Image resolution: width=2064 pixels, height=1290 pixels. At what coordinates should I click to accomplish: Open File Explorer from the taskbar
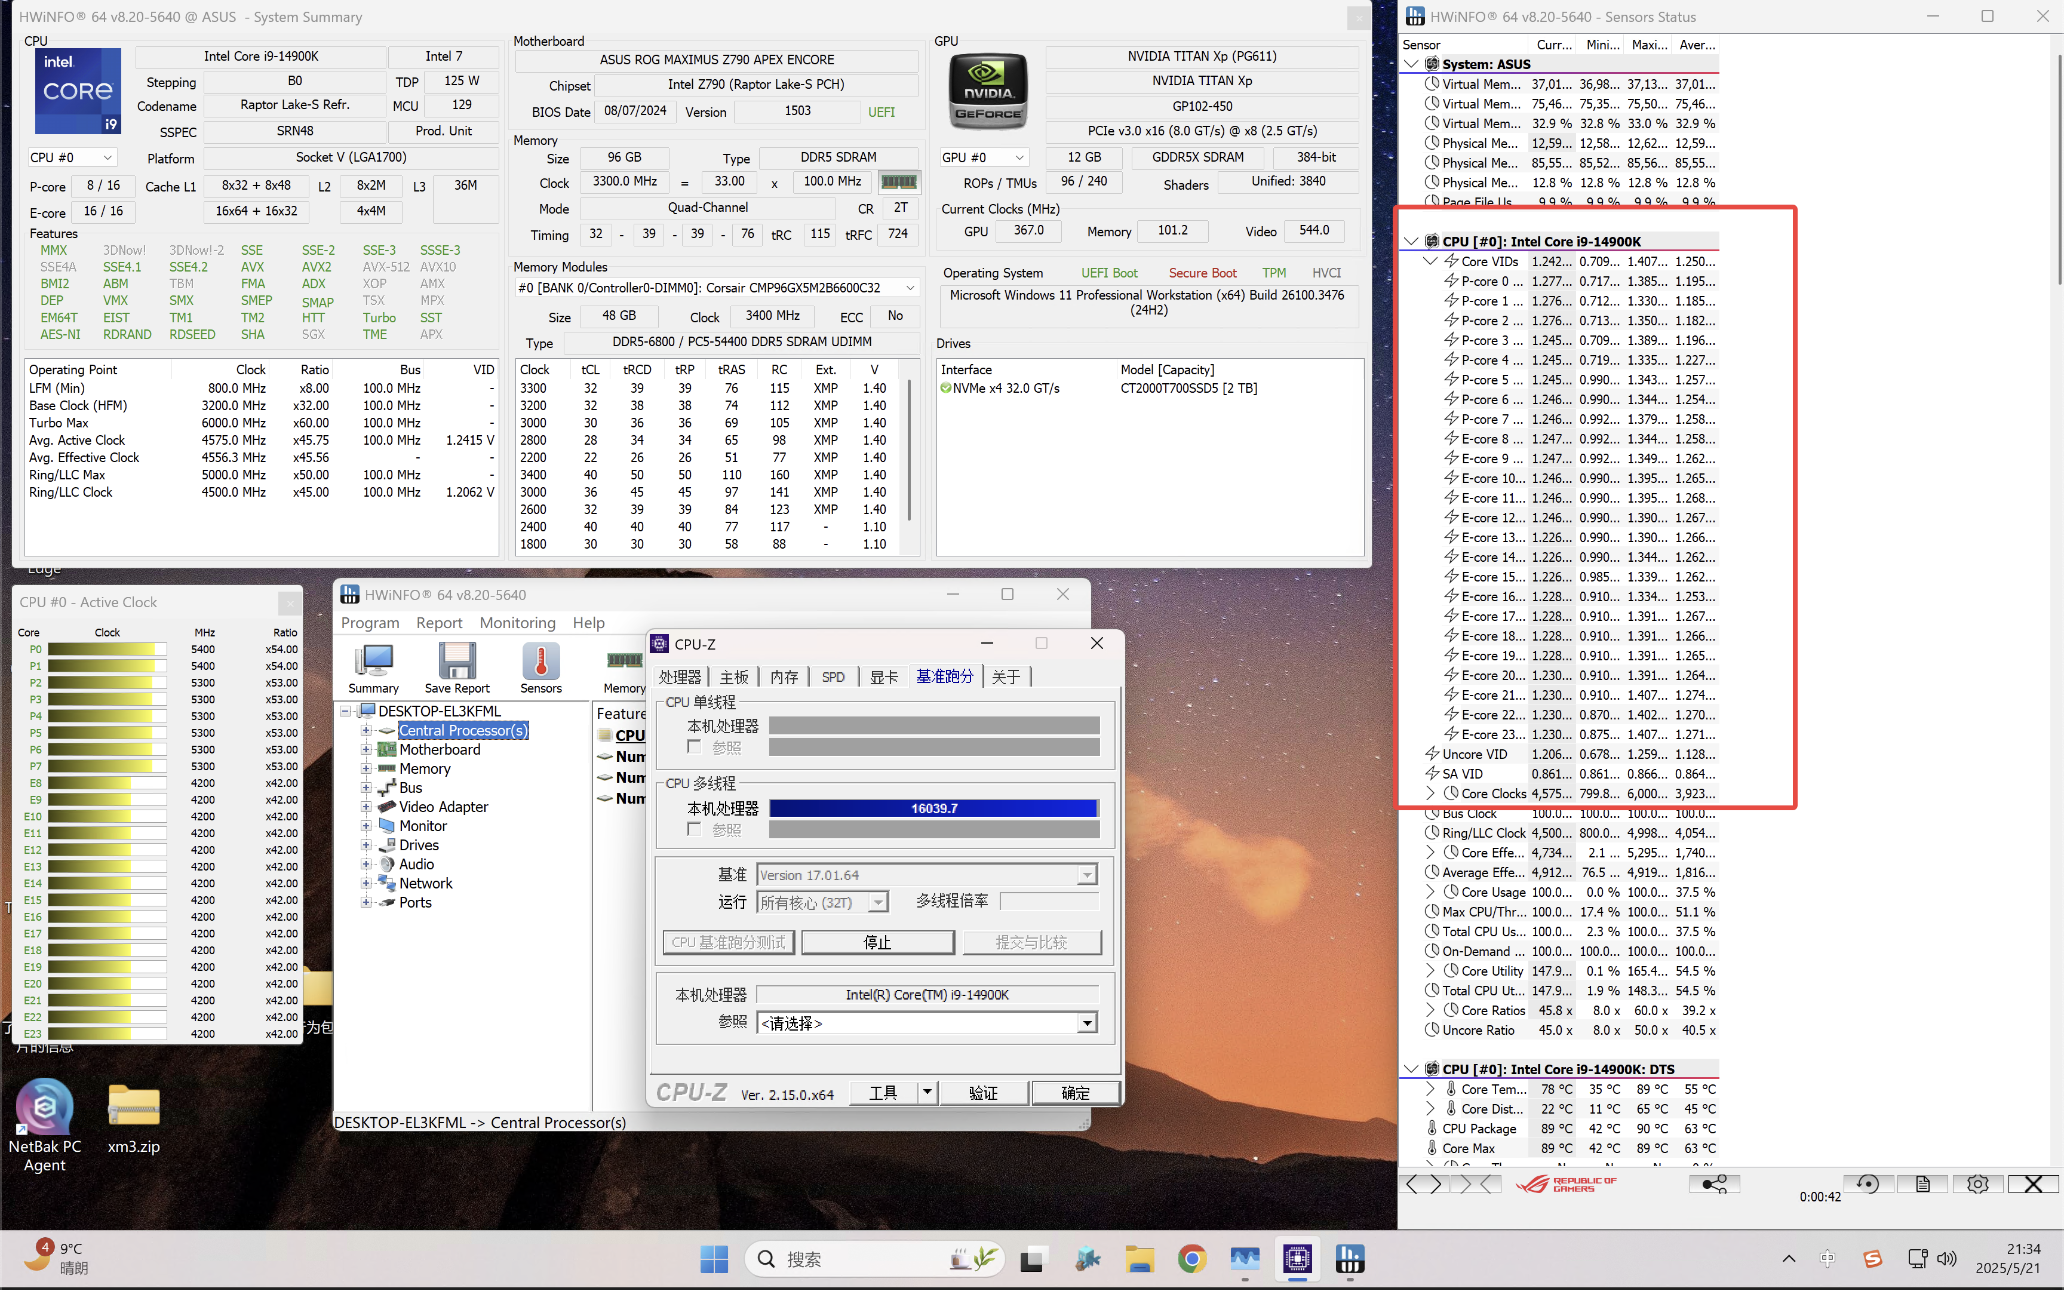(x=1139, y=1259)
